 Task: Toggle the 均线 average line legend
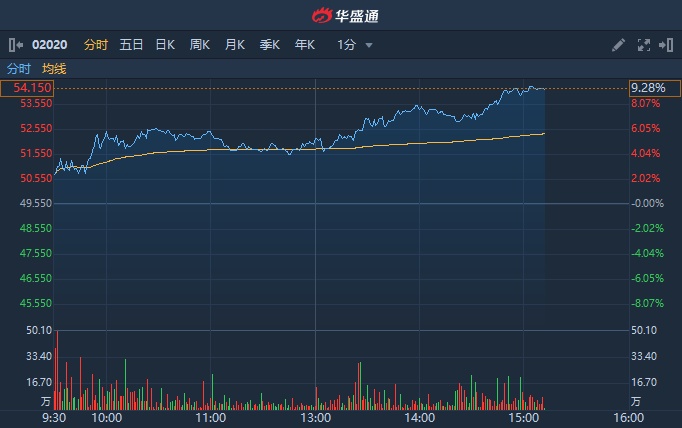point(54,69)
